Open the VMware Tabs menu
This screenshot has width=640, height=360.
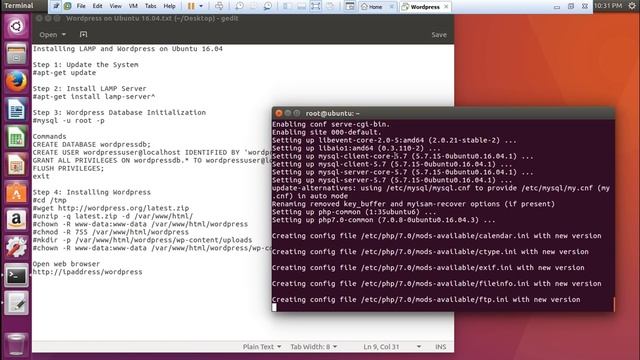click(x=151, y=6)
